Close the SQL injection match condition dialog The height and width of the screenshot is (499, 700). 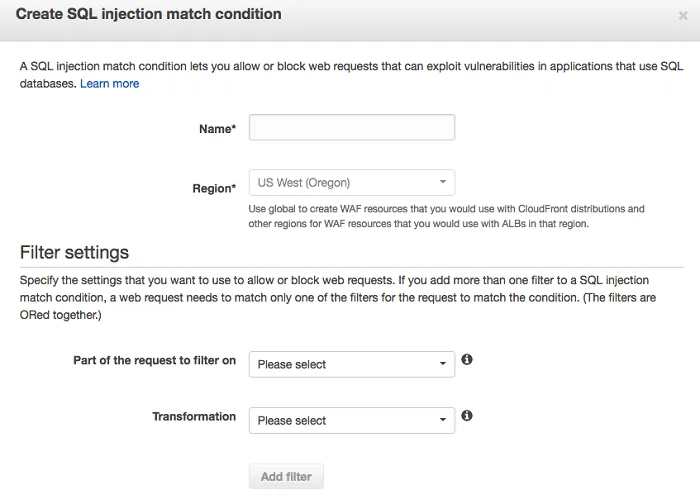683,16
